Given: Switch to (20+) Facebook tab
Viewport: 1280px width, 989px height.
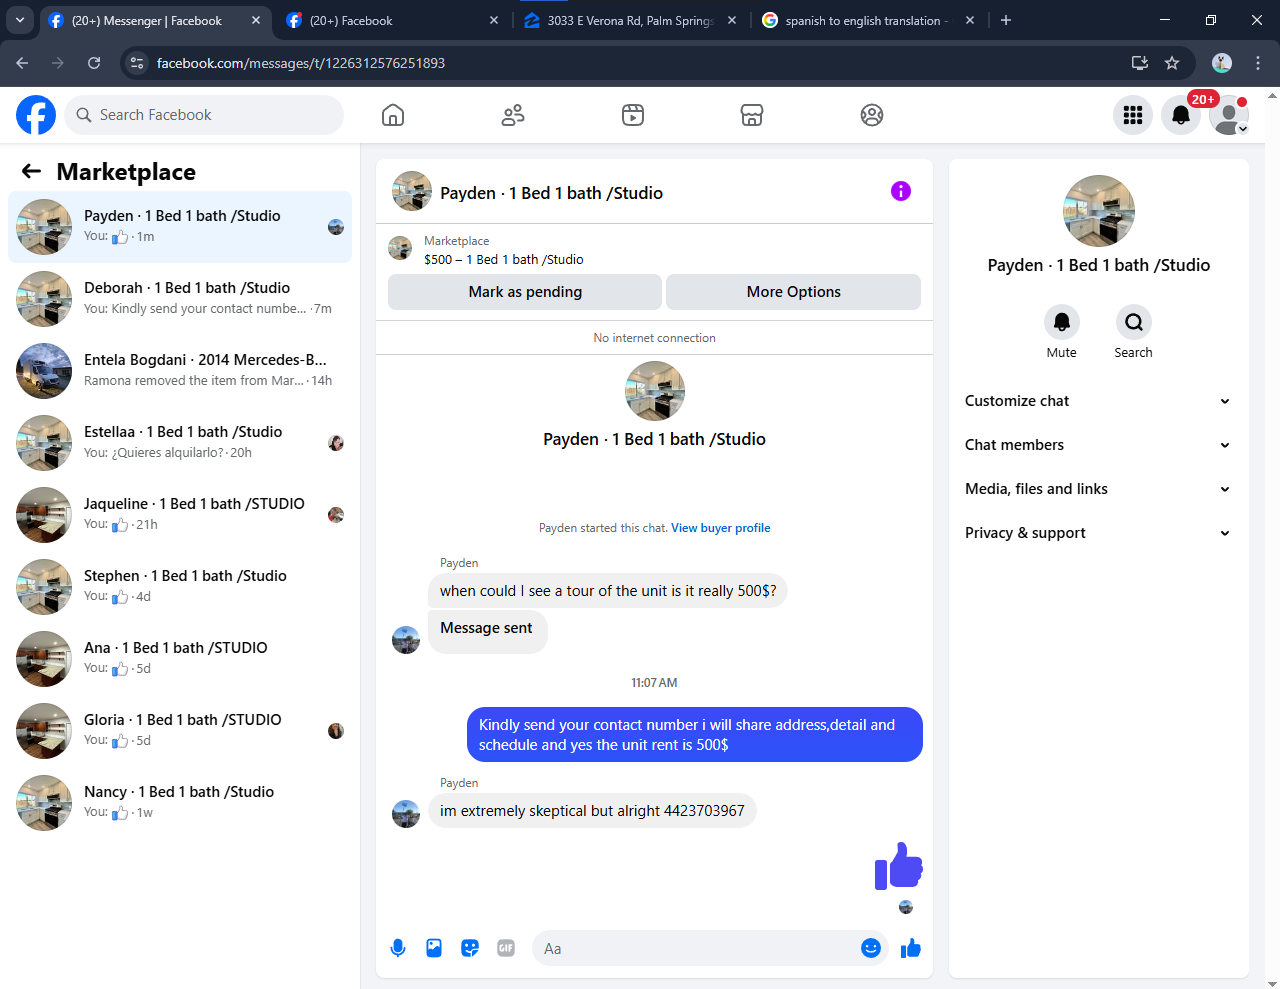Looking at the screenshot, I should [392, 20].
